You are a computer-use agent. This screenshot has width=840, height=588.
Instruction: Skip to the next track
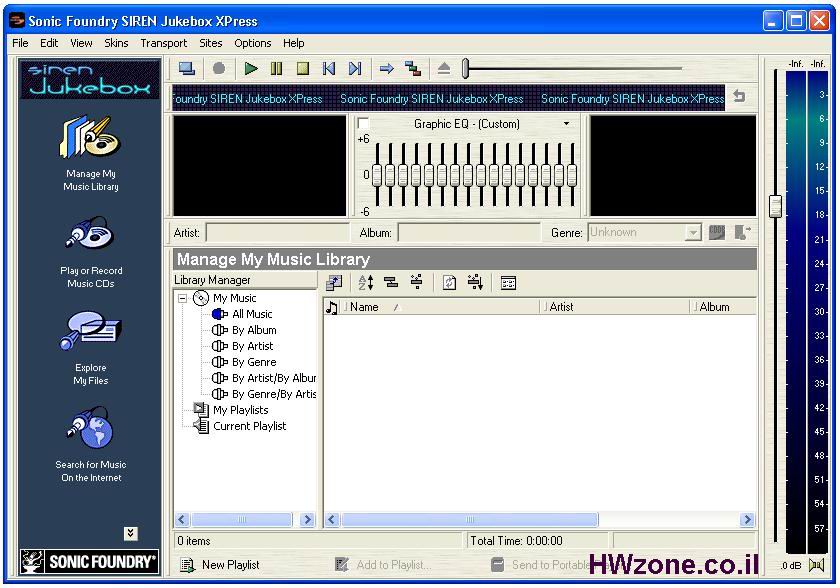click(355, 69)
